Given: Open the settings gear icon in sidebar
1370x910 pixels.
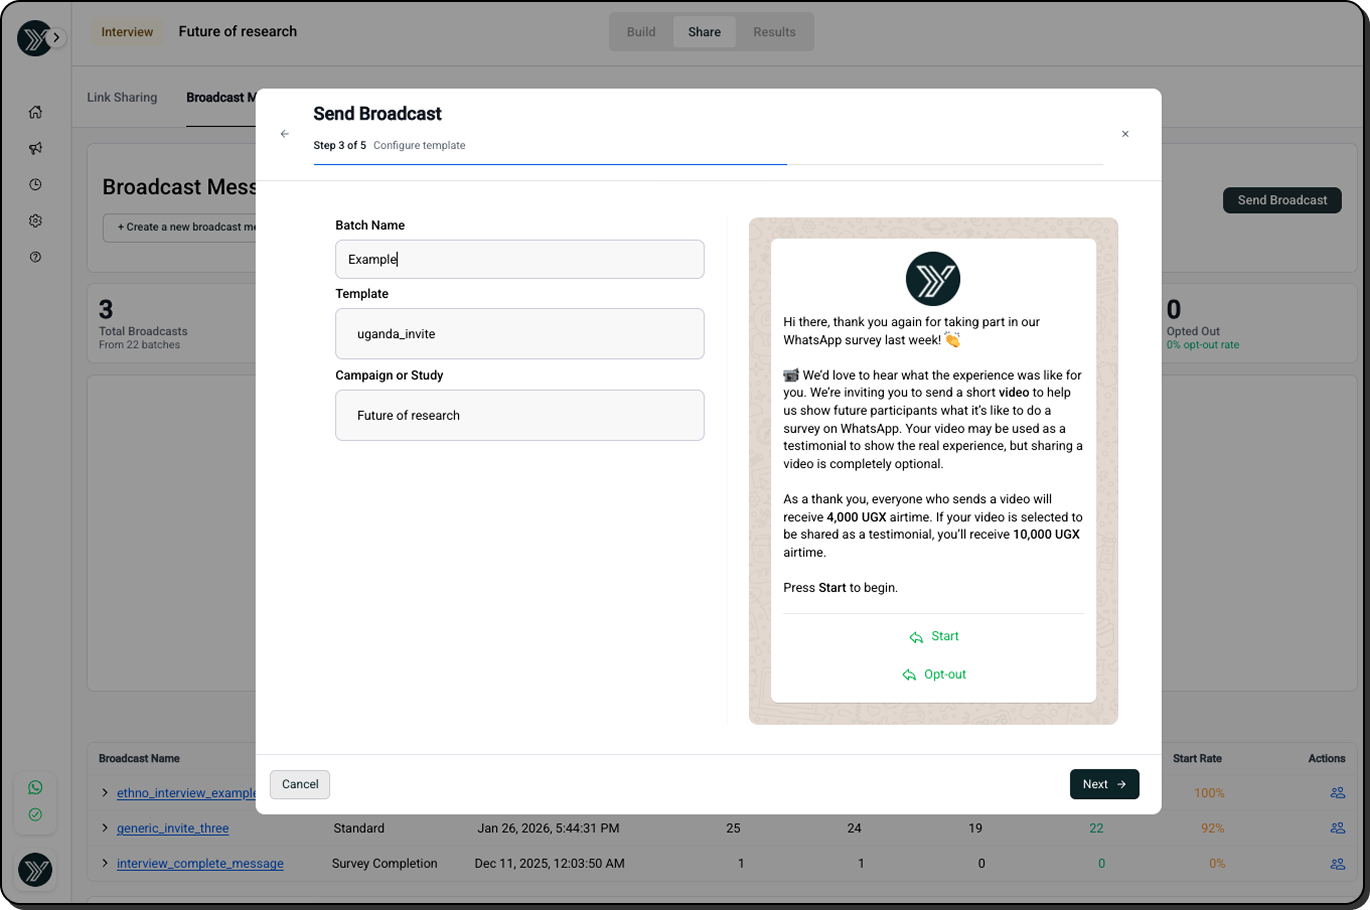Looking at the screenshot, I should pos(35,221).
